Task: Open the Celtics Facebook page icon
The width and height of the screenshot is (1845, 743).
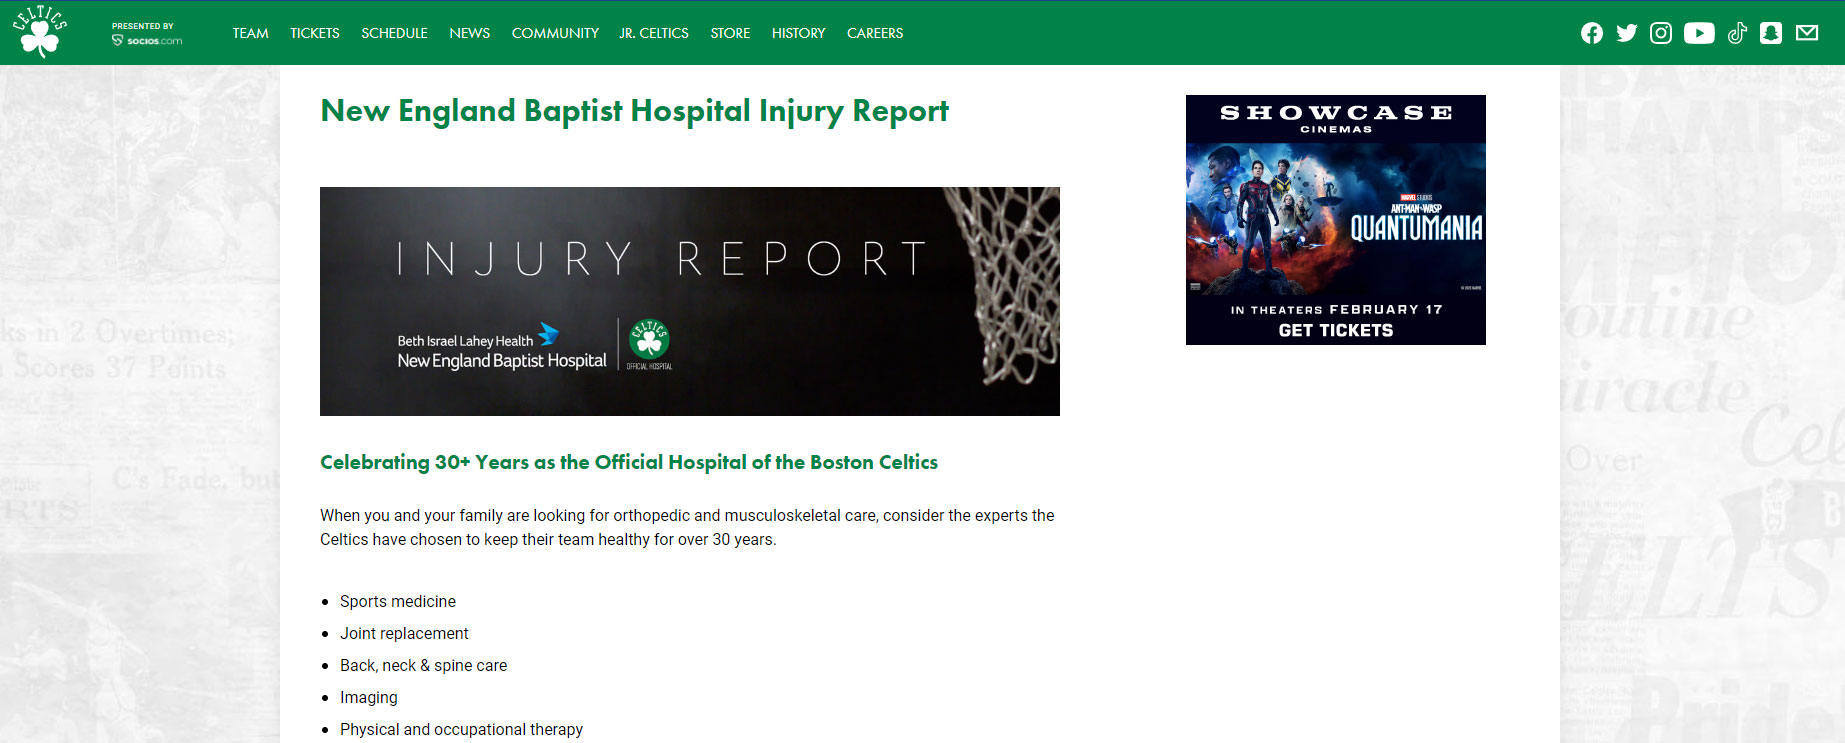Action: 1592,33
